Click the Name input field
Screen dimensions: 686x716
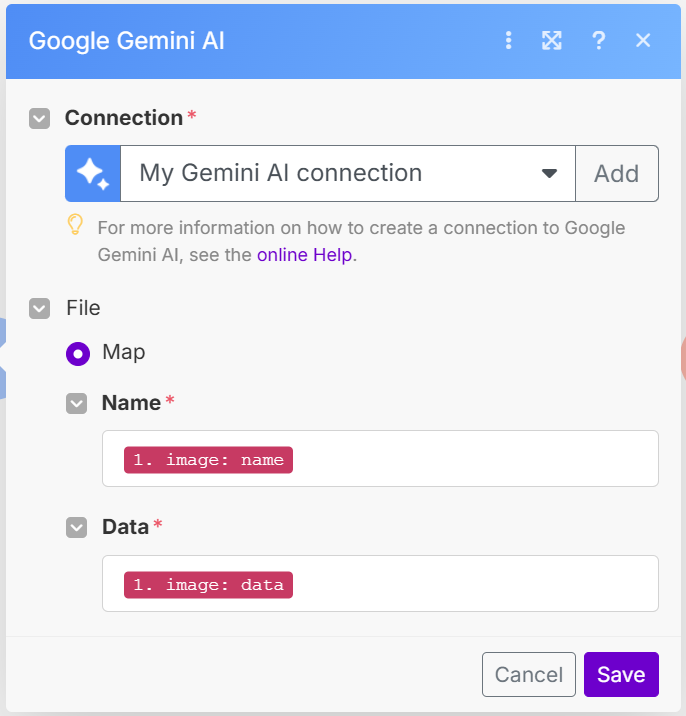click(x=470, y=459)
